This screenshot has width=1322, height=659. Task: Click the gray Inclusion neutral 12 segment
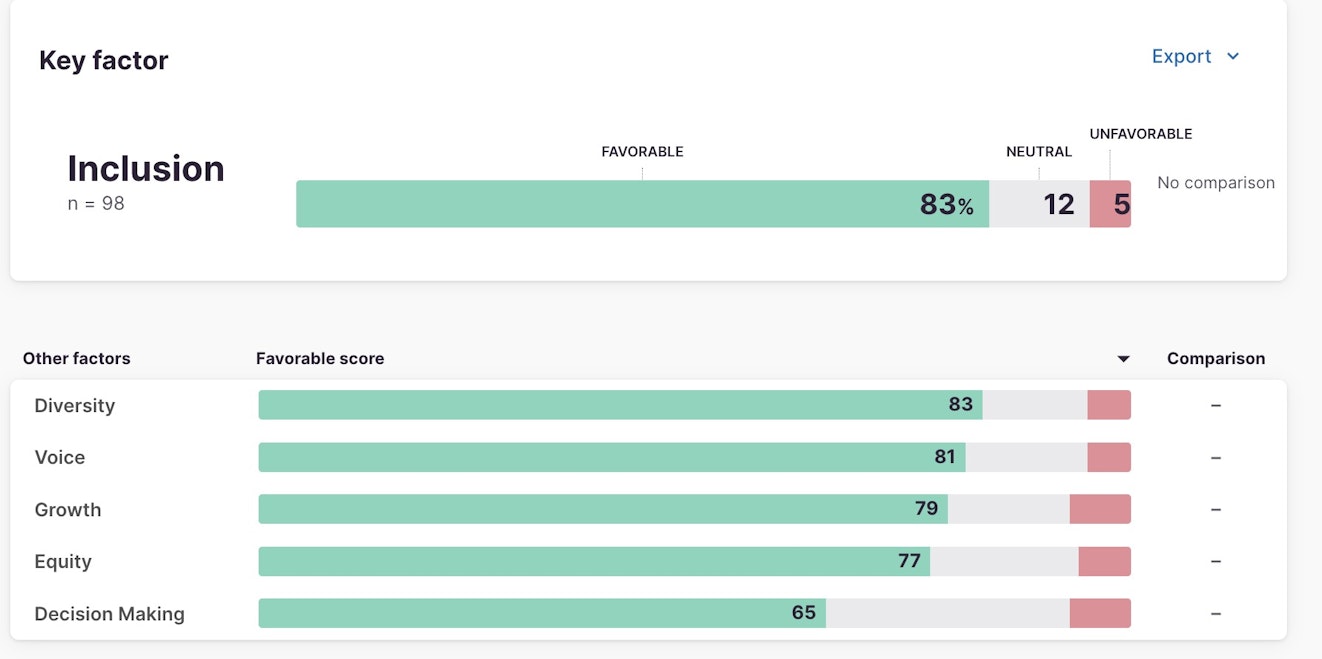1039,204
